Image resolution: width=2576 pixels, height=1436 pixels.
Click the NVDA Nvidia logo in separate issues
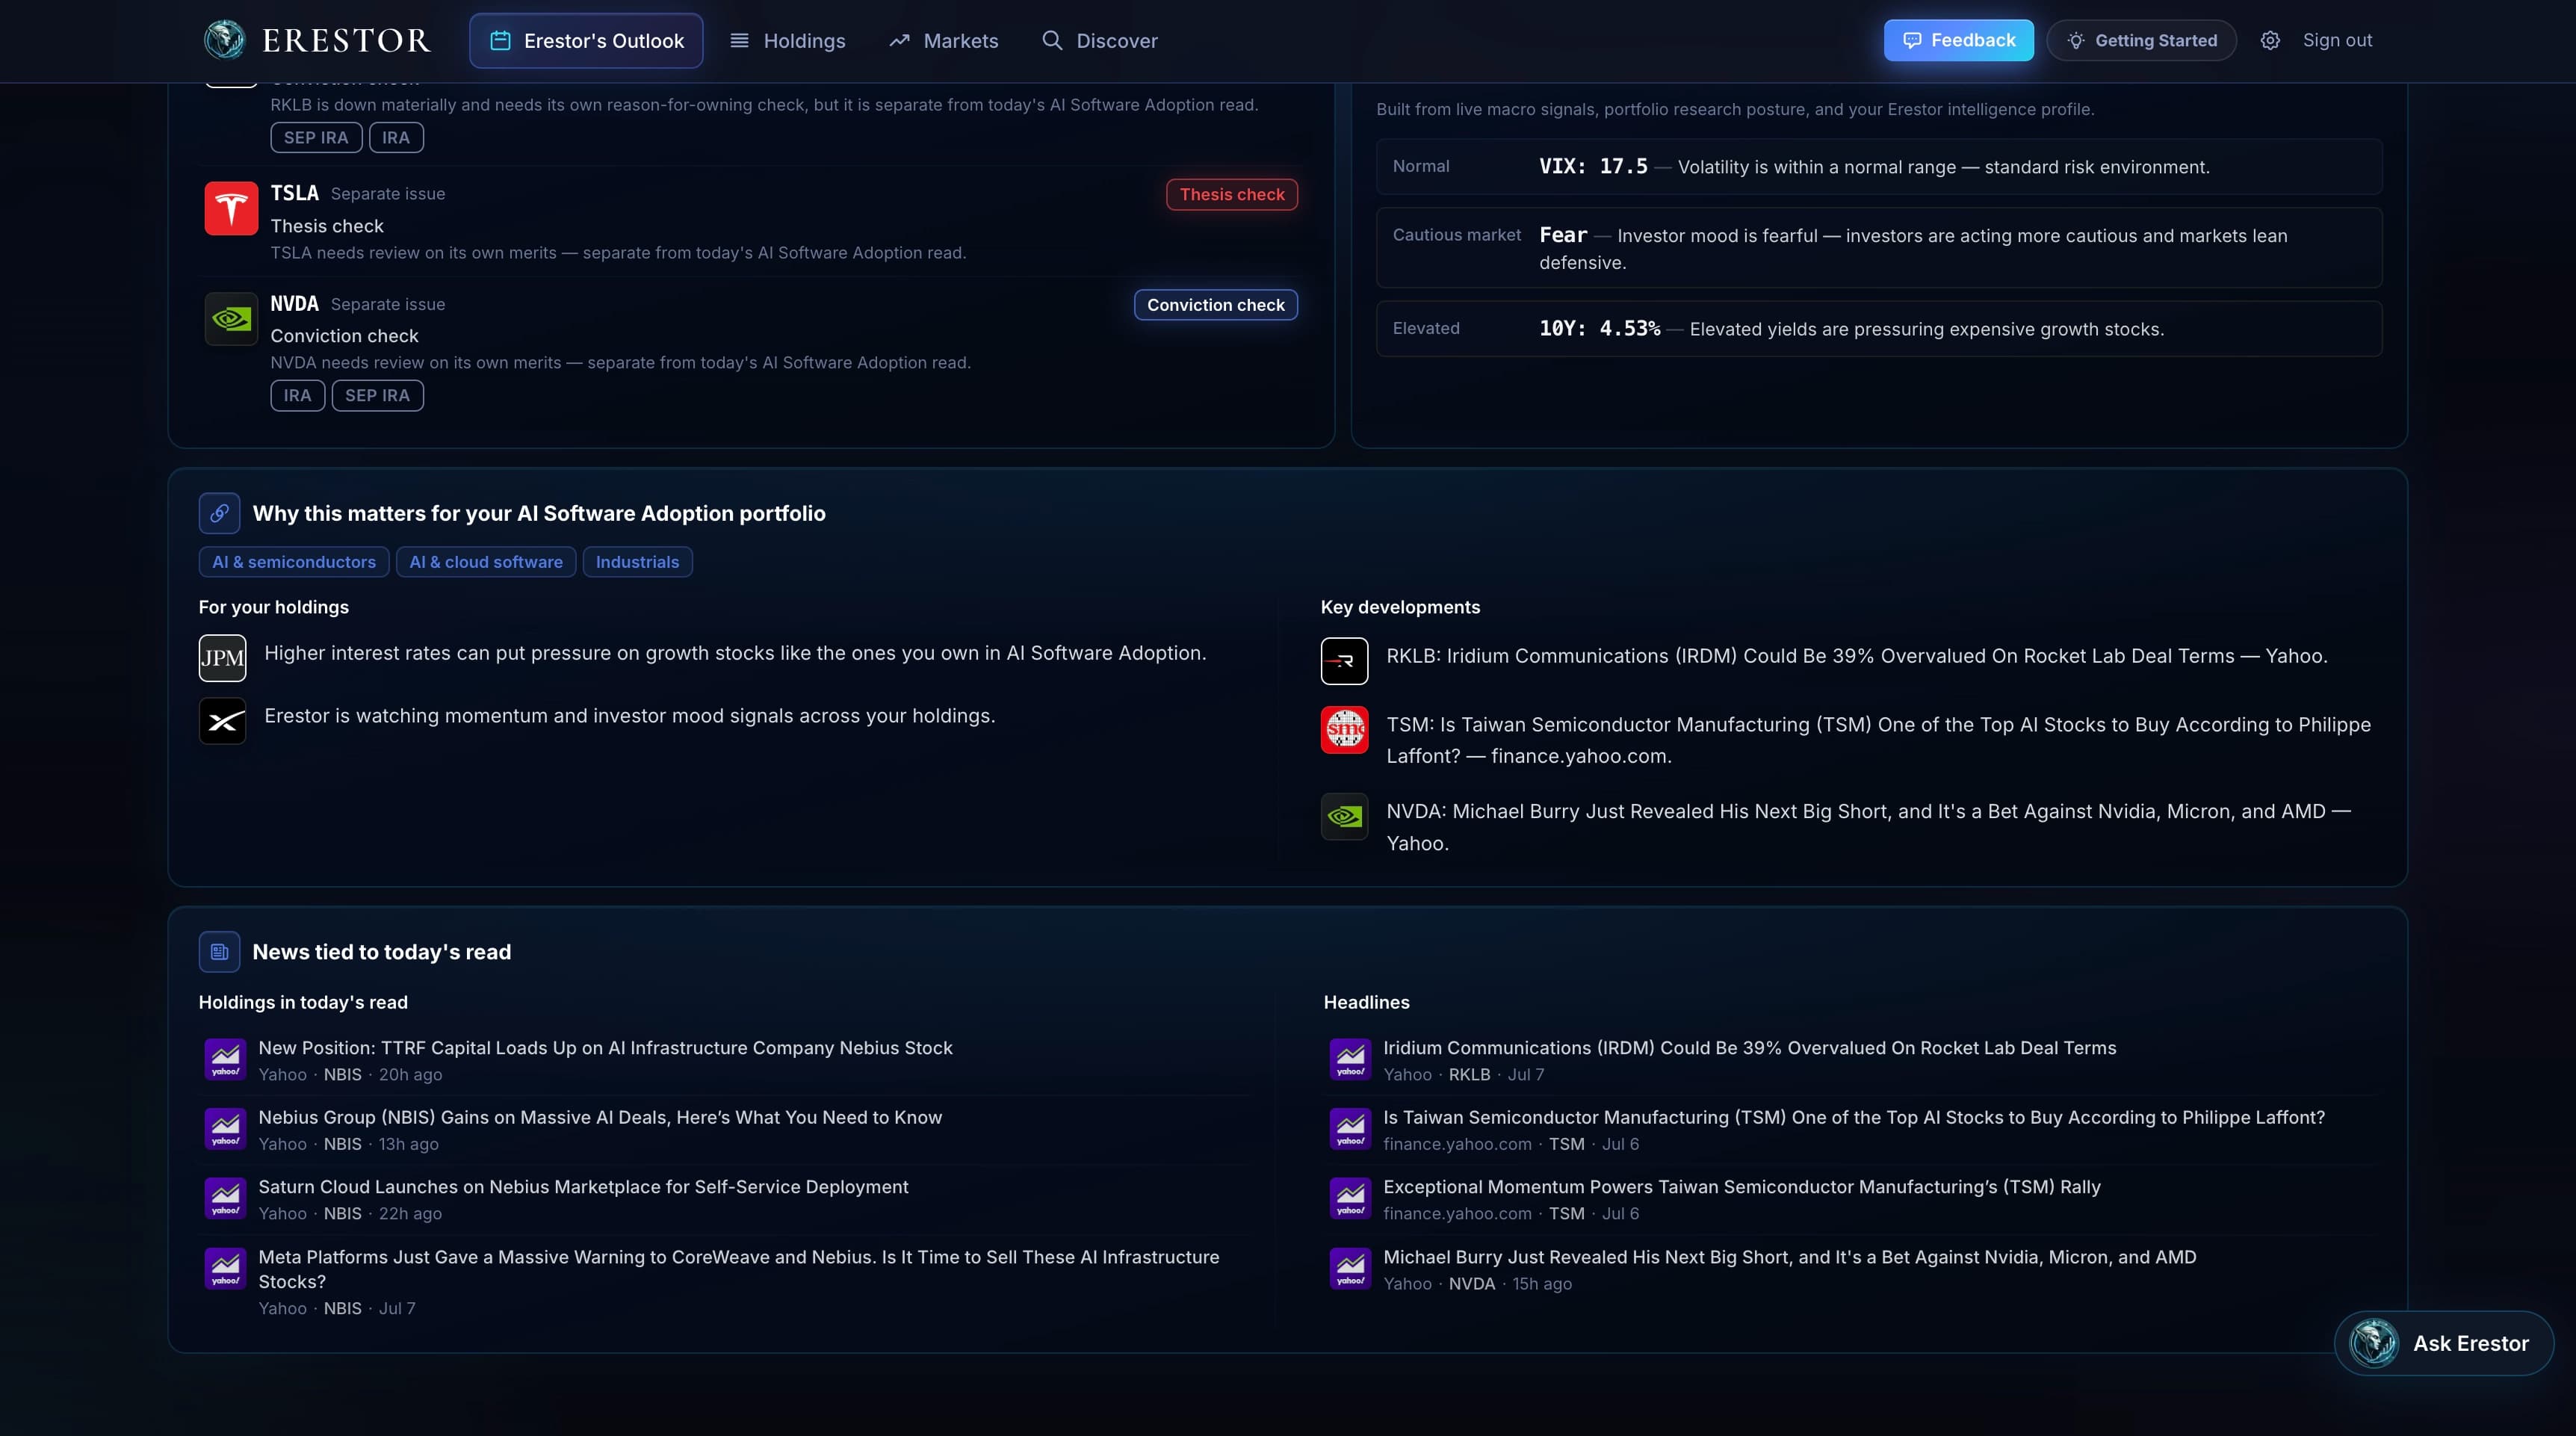pos(231,318)
